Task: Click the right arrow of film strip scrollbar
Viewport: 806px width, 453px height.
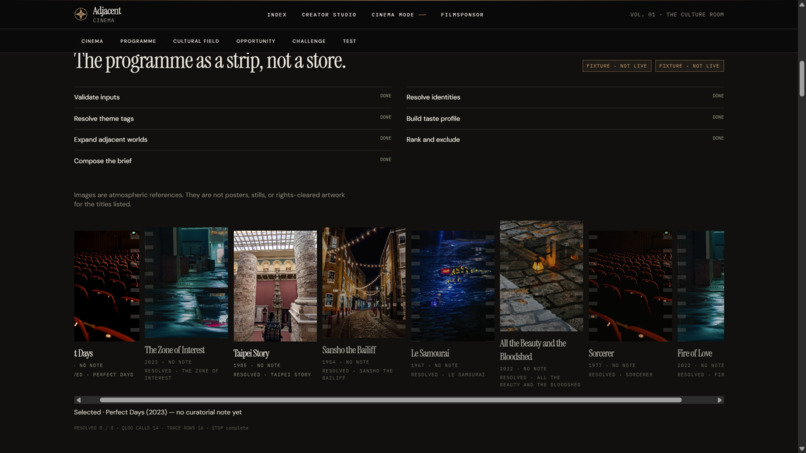Action: click(720, 400)
